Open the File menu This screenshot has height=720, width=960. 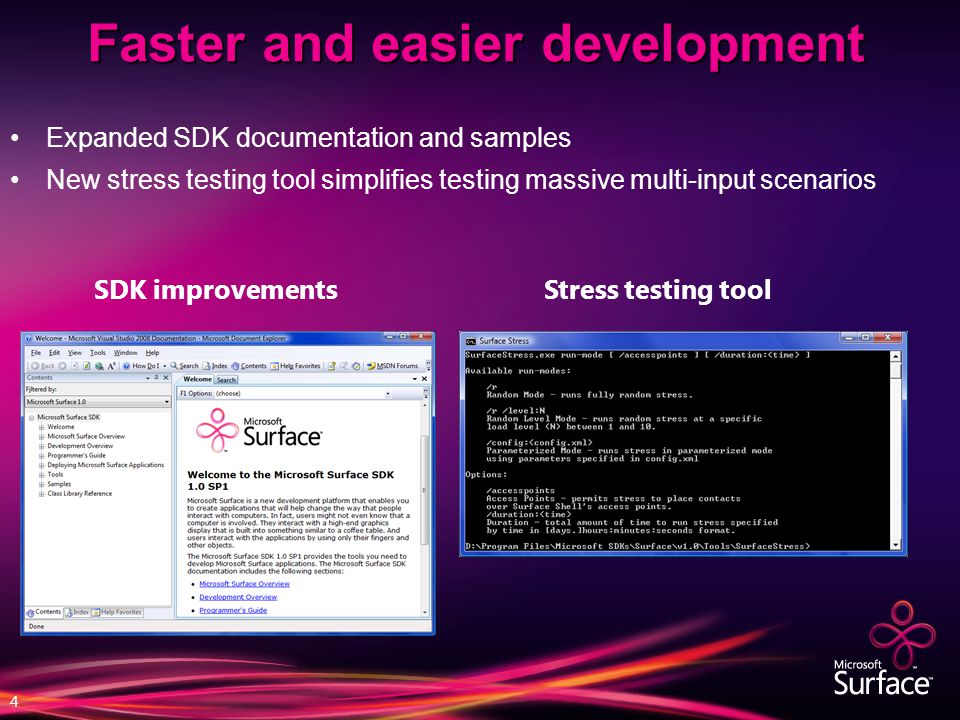(x=36, y=353)
